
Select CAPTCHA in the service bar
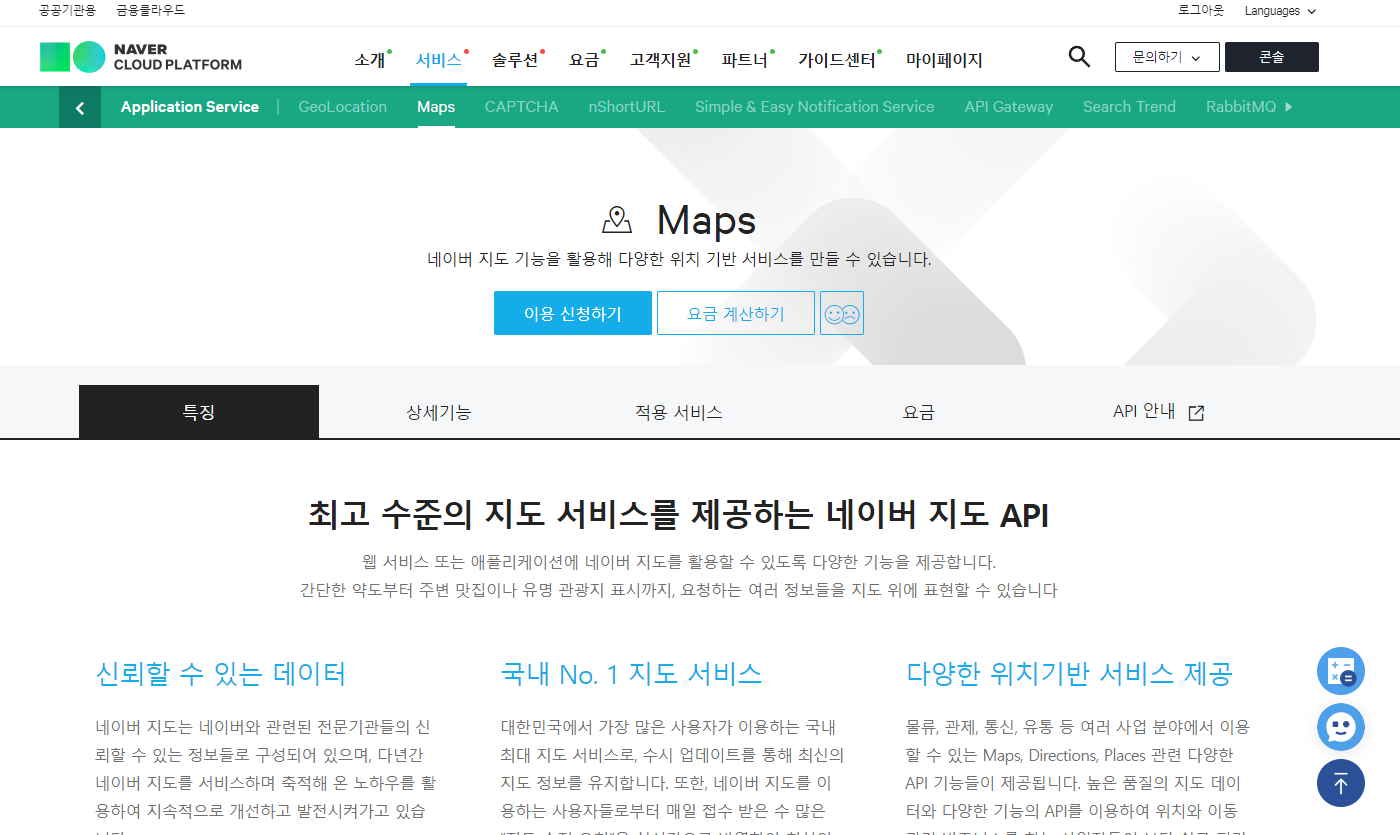[x=522, y=107]
